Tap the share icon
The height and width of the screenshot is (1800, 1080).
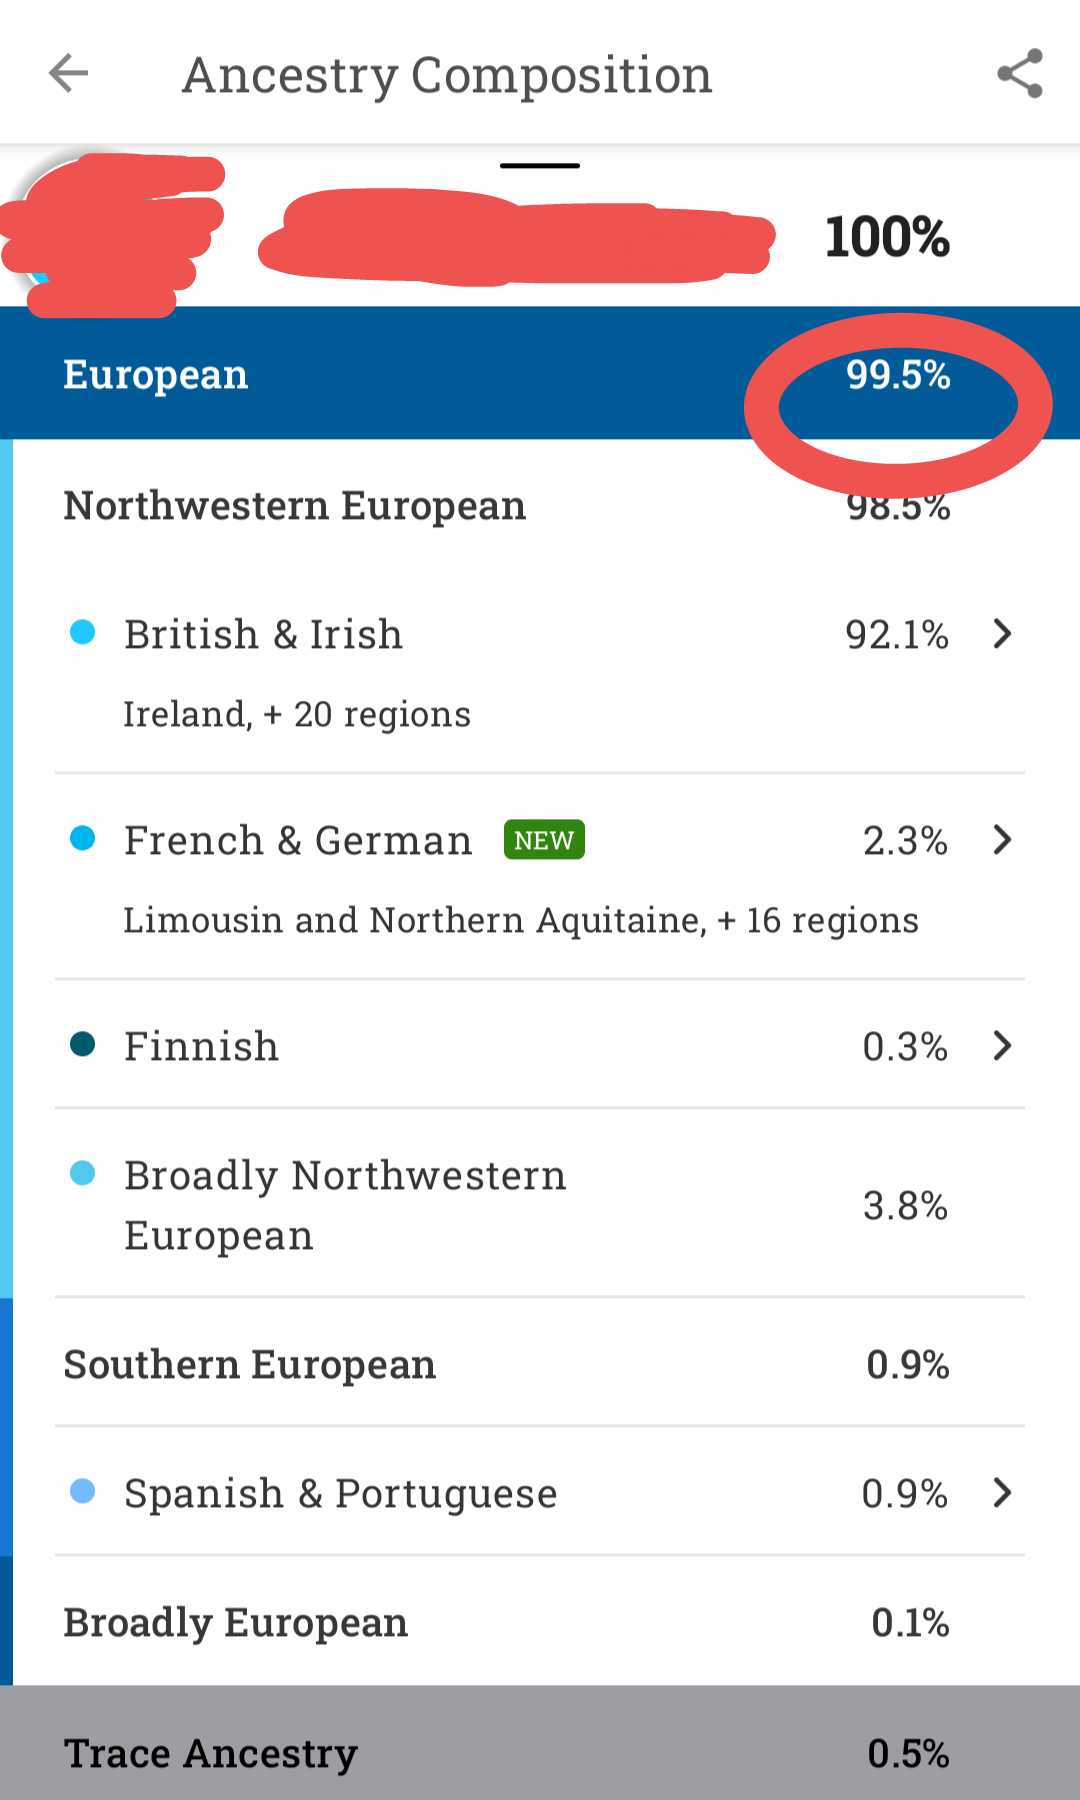[1019, 74]
